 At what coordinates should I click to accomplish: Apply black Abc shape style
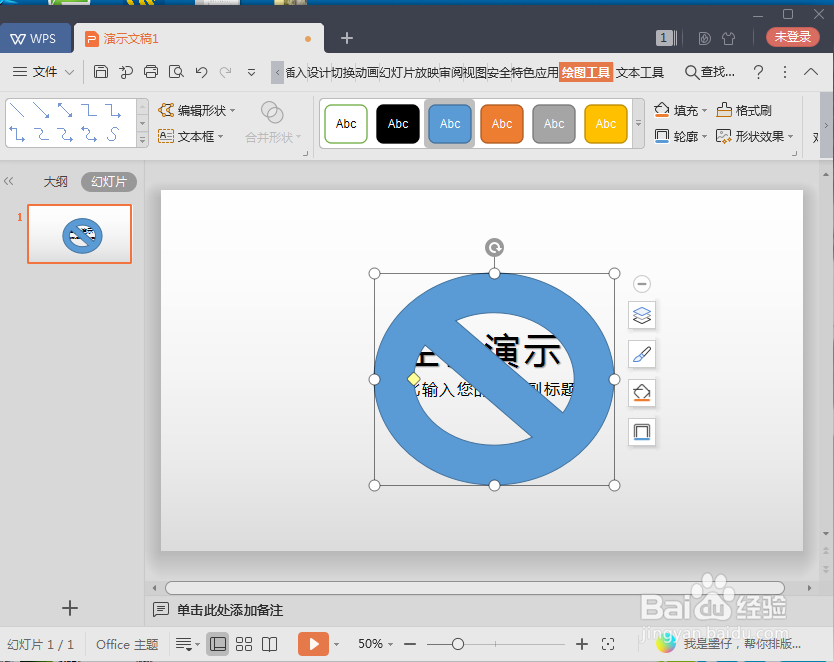(398, 124)
